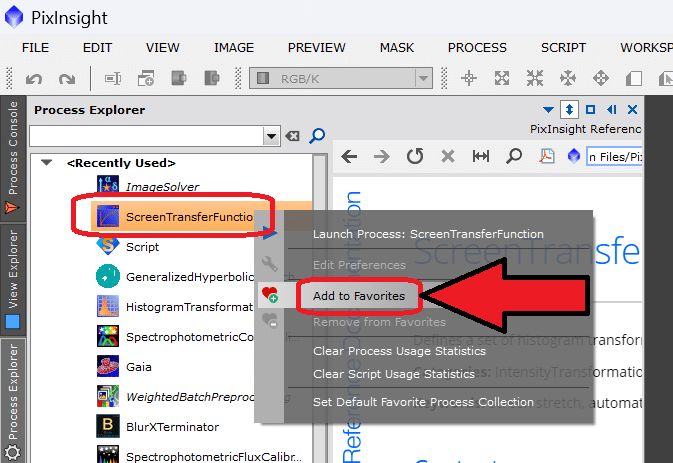Viewport: 673px width, 463px height.
Task: Click the Redo icon in the toolbar
Action: (x=67, y=79)
